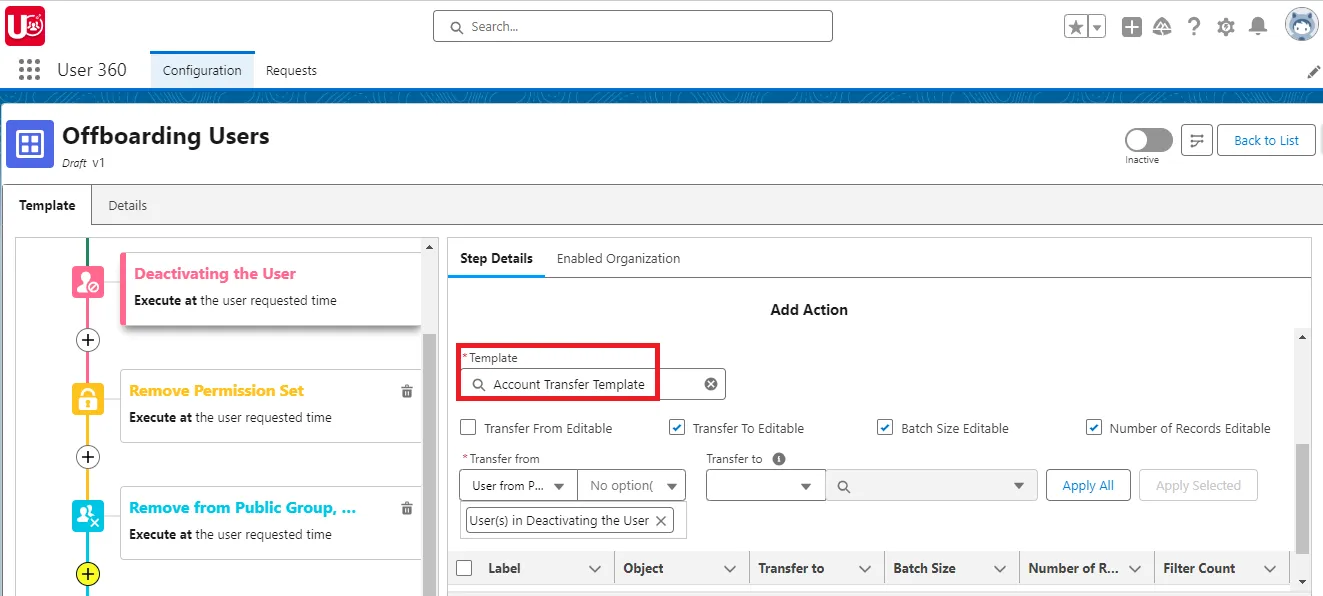Open the Requests tab

pyautogui.click(x=291, y=70)
